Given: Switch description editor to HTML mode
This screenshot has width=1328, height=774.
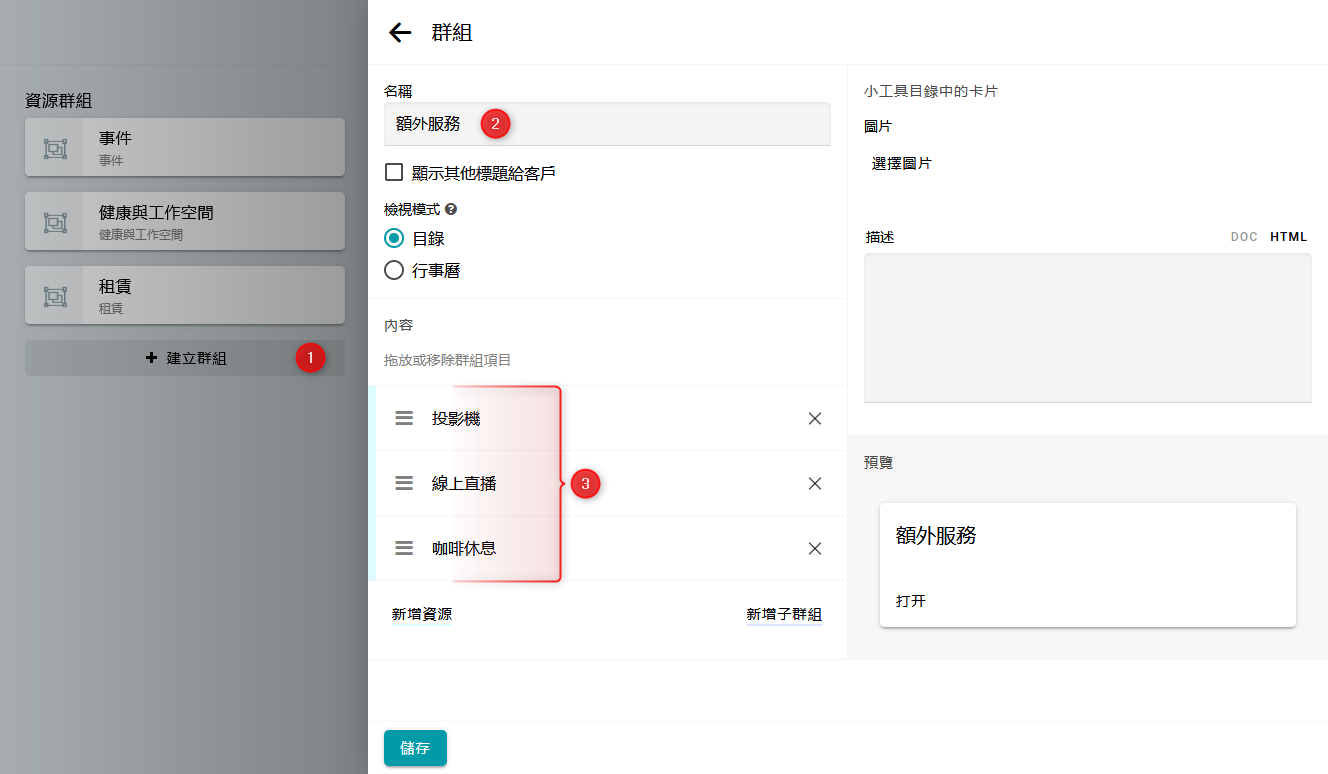Looking at the screenshot, I should tap(1288, 237).
